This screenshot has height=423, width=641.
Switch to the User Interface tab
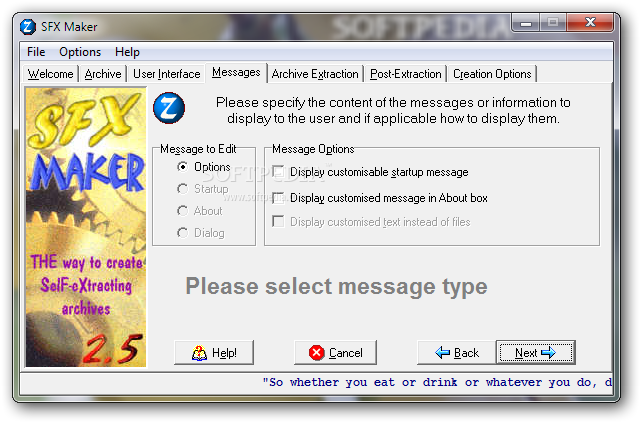click(x=166, y=74)
